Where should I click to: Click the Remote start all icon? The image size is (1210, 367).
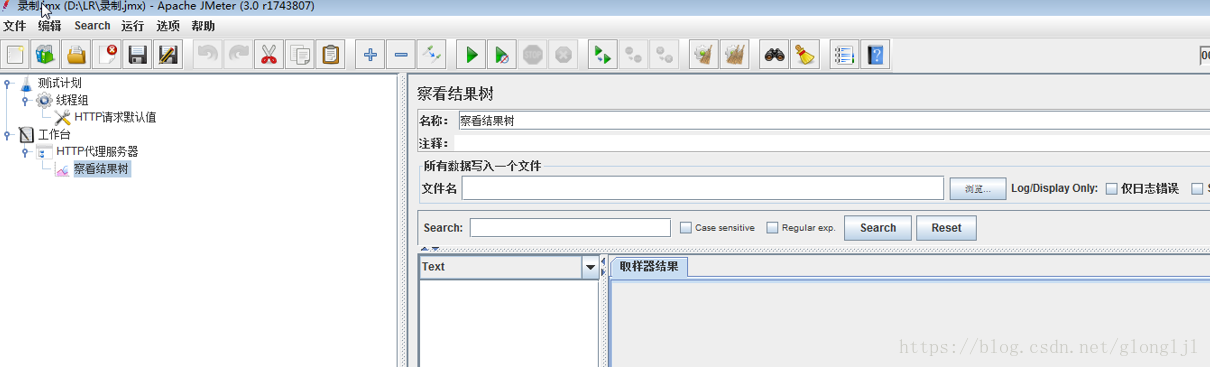click(602, 54)
